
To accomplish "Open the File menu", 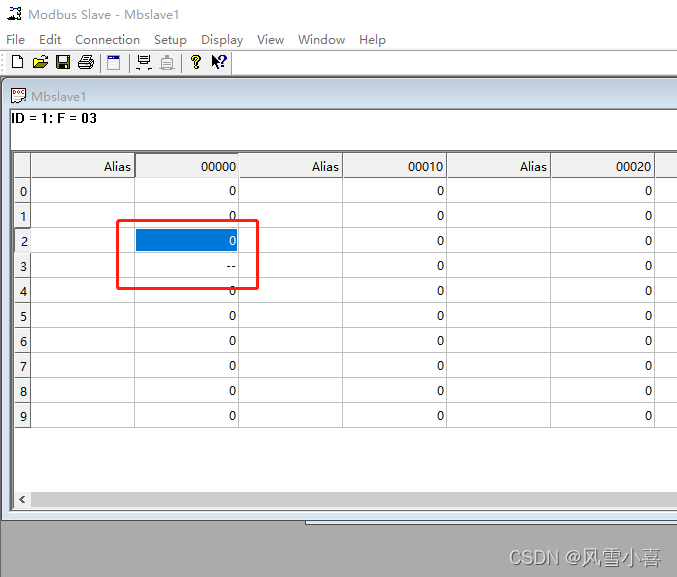I will 15,40.
